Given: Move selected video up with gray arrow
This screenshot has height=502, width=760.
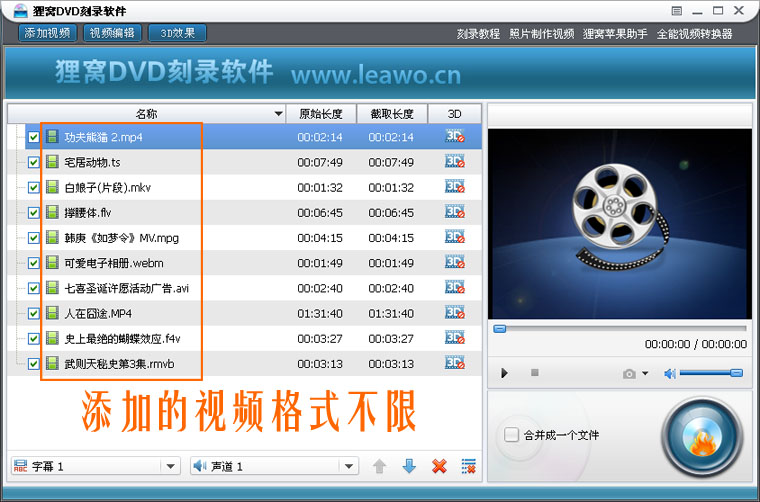Looking at the screenshot, I should 379,466.
